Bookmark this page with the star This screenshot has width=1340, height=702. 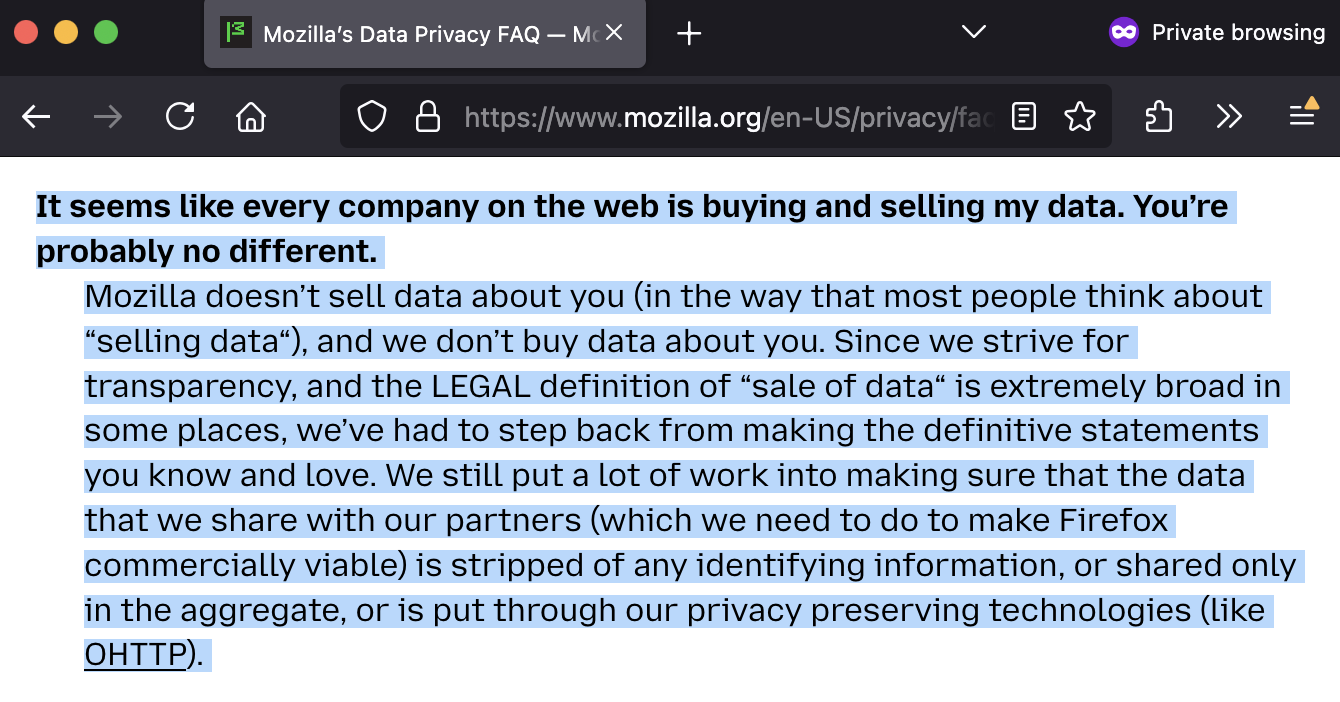click(x=1080, y=117)
